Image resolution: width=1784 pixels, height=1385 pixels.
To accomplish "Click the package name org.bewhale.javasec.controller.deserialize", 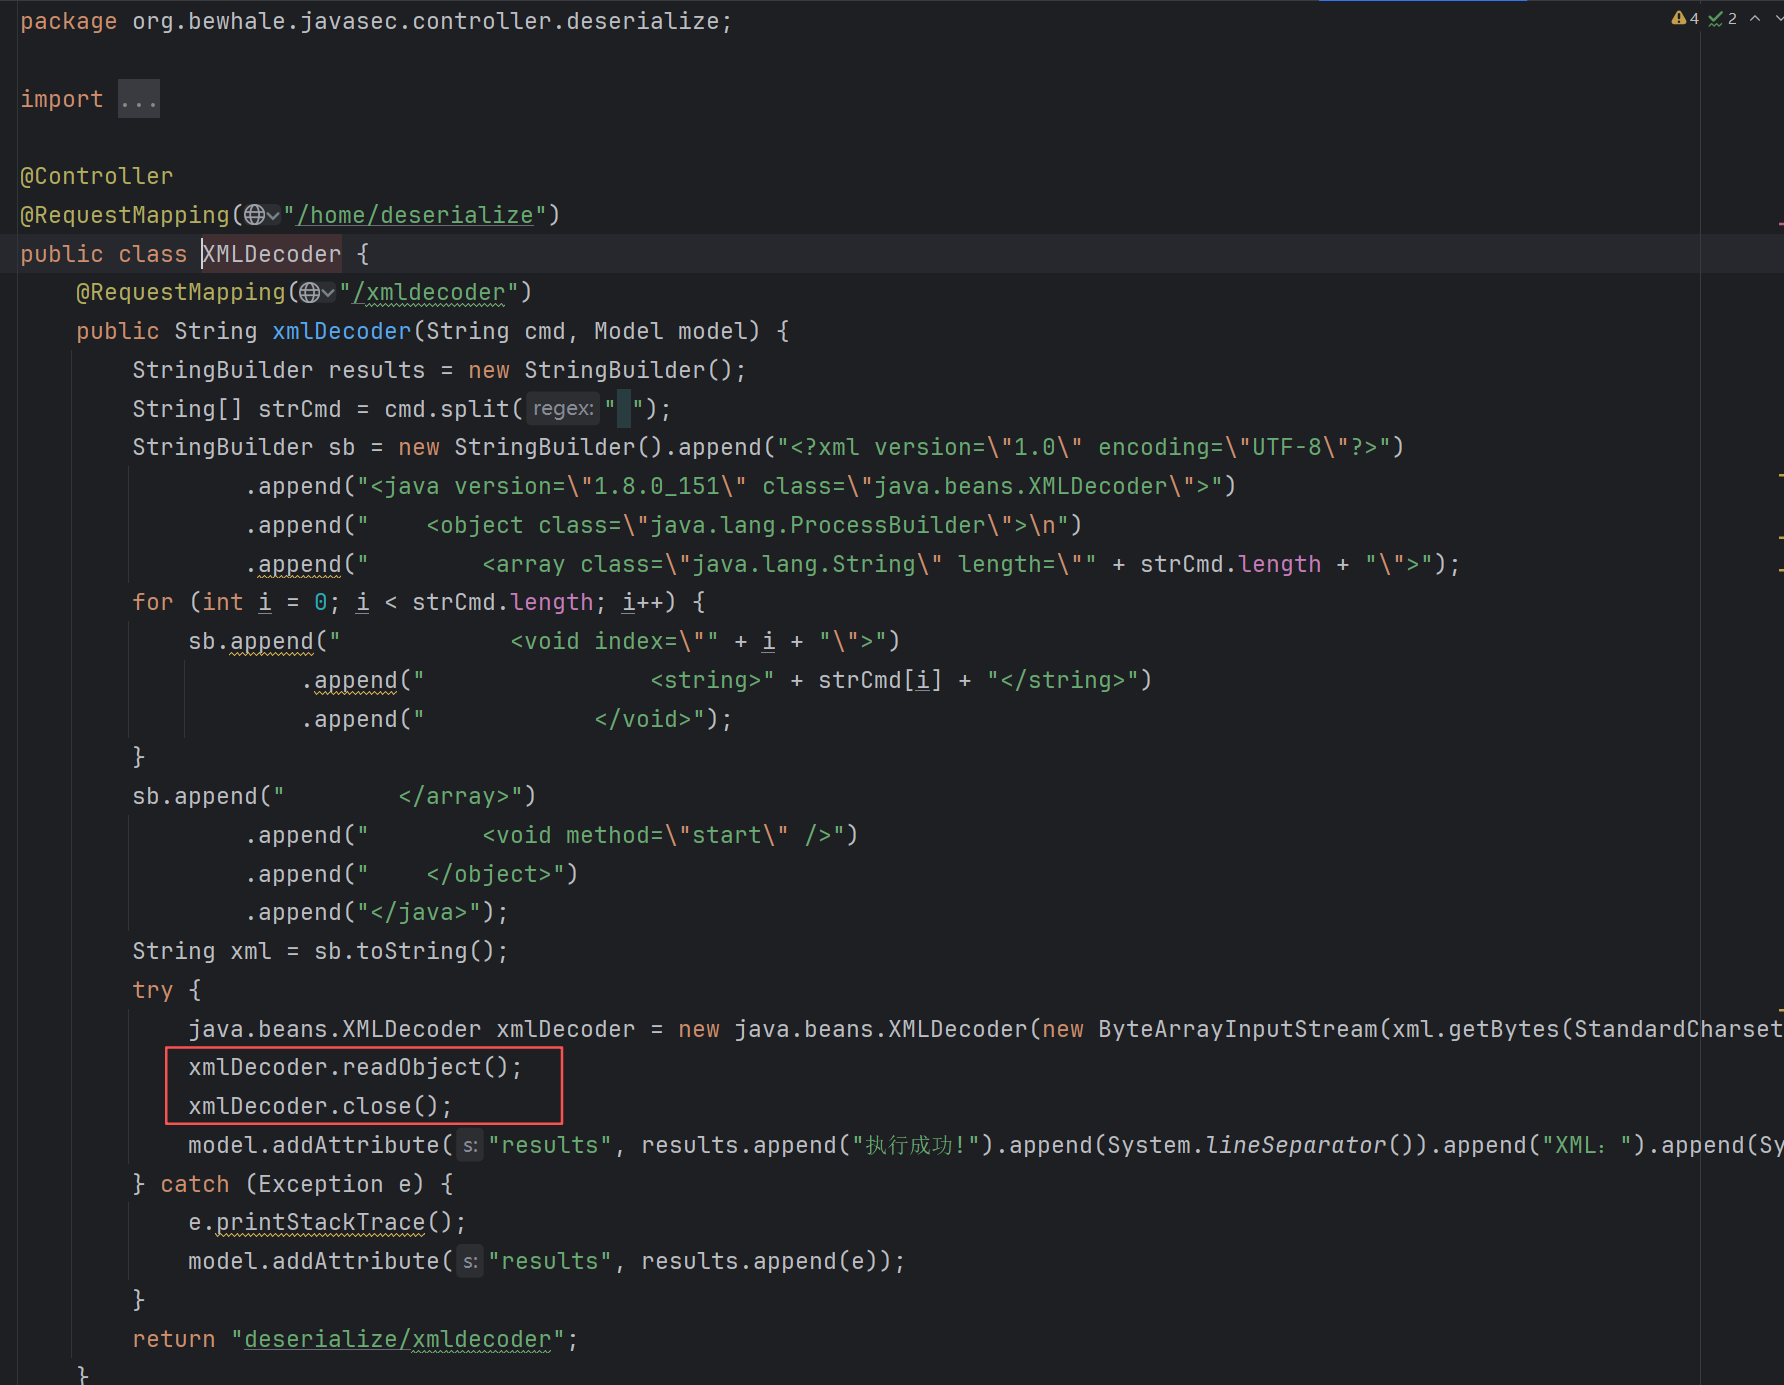I will [426, 21].
